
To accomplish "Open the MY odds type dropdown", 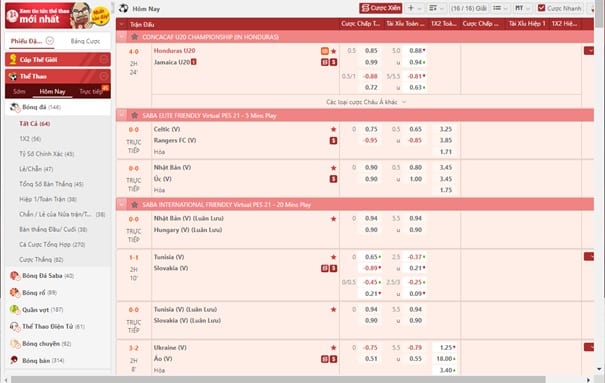I will [522, 8].
